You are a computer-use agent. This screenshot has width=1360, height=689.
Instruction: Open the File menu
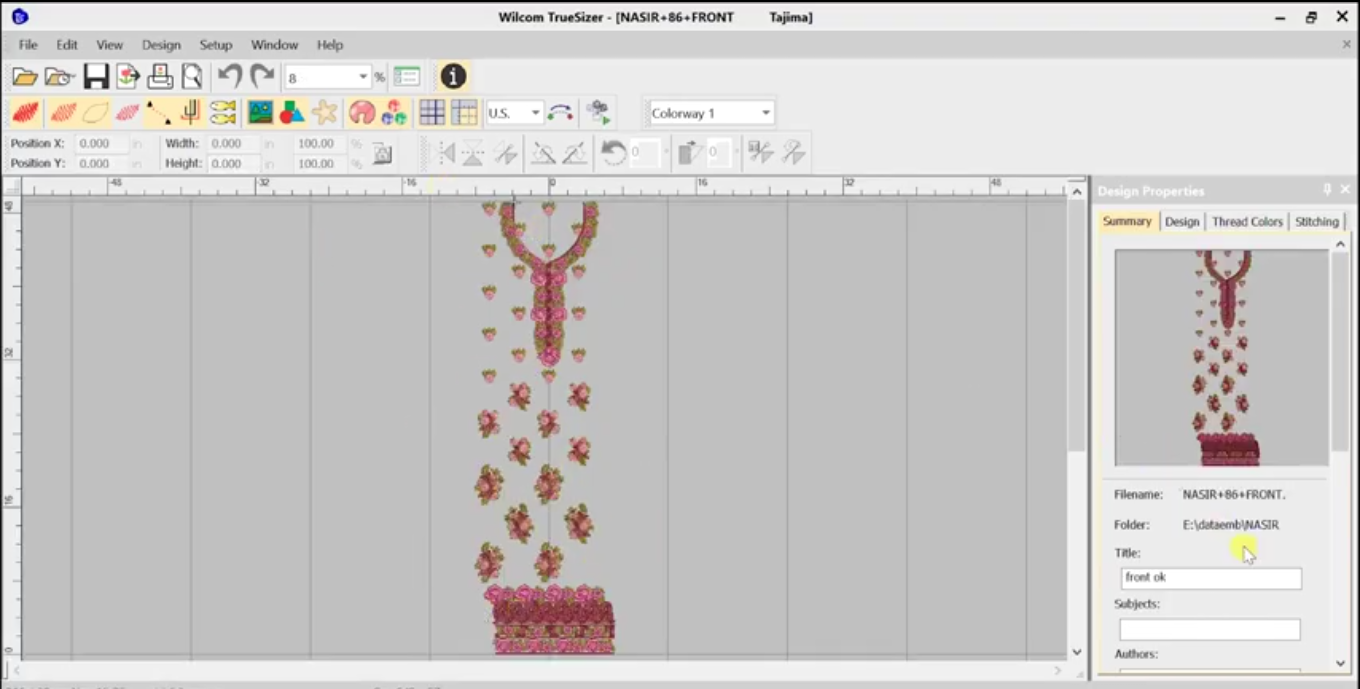[28, 45]
